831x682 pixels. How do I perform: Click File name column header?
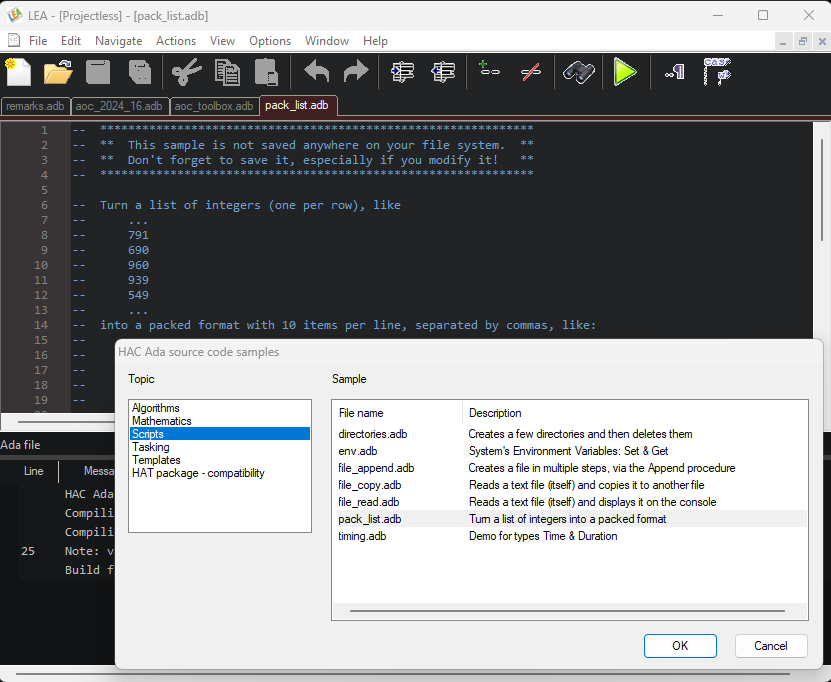398,413
